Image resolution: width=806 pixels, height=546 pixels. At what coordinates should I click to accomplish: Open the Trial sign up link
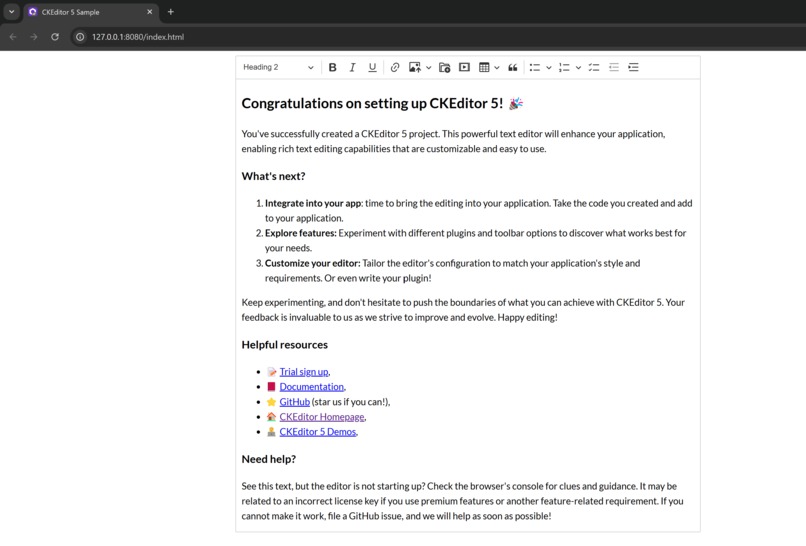click(304, 372)
